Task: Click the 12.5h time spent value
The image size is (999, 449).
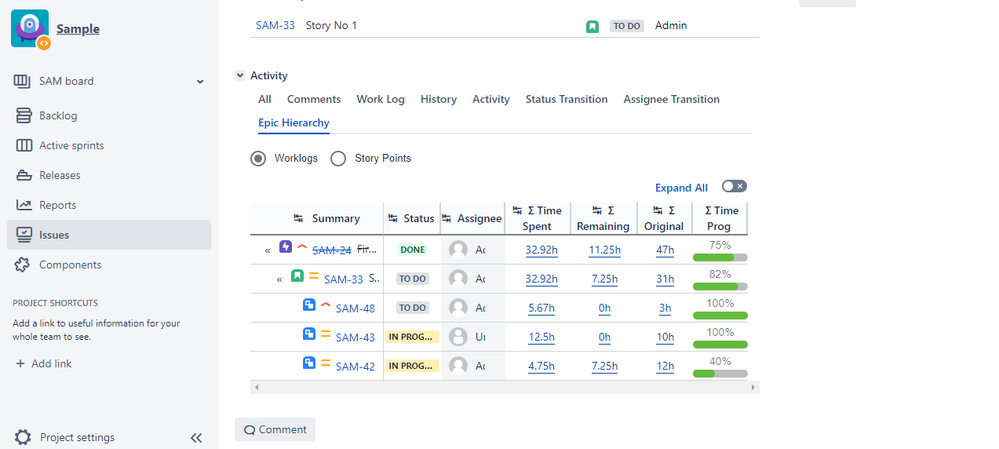Action: [542, 337]
